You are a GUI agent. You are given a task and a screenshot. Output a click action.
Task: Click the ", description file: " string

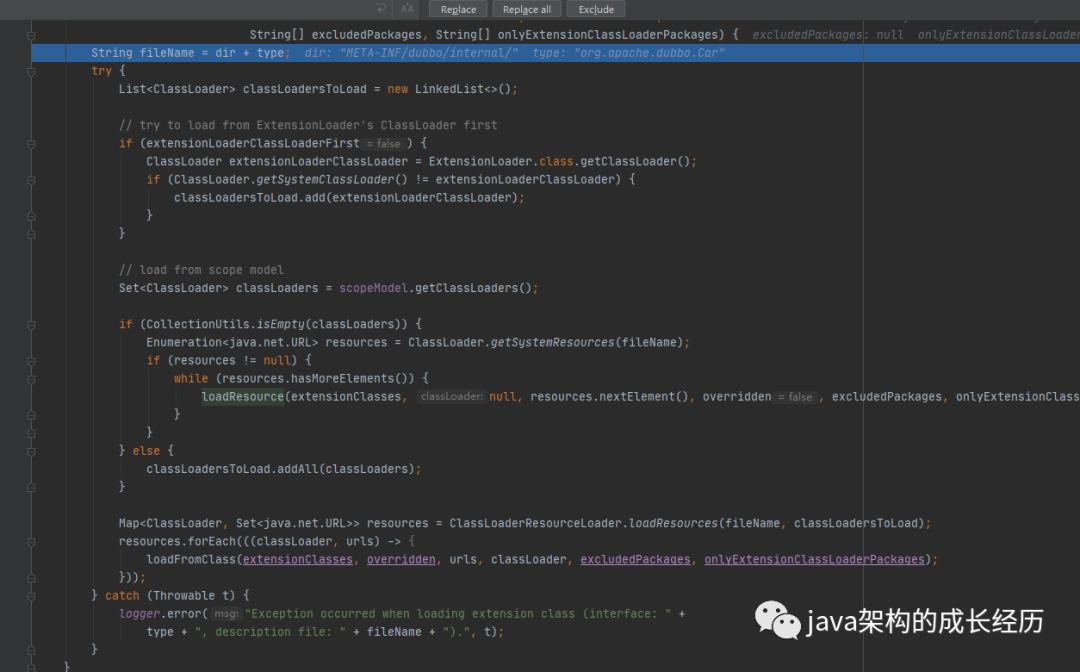tap(271, 632)
